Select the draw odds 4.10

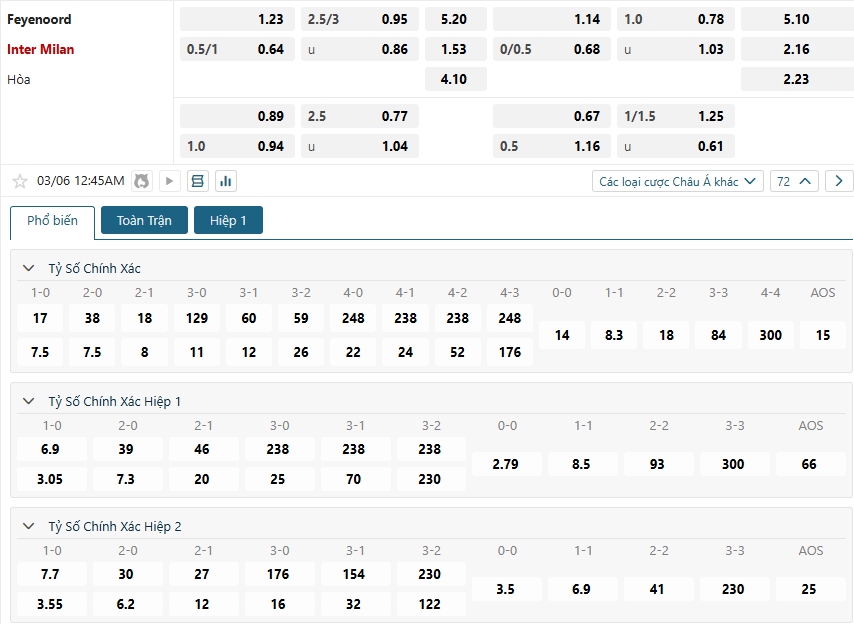point(453,79)
